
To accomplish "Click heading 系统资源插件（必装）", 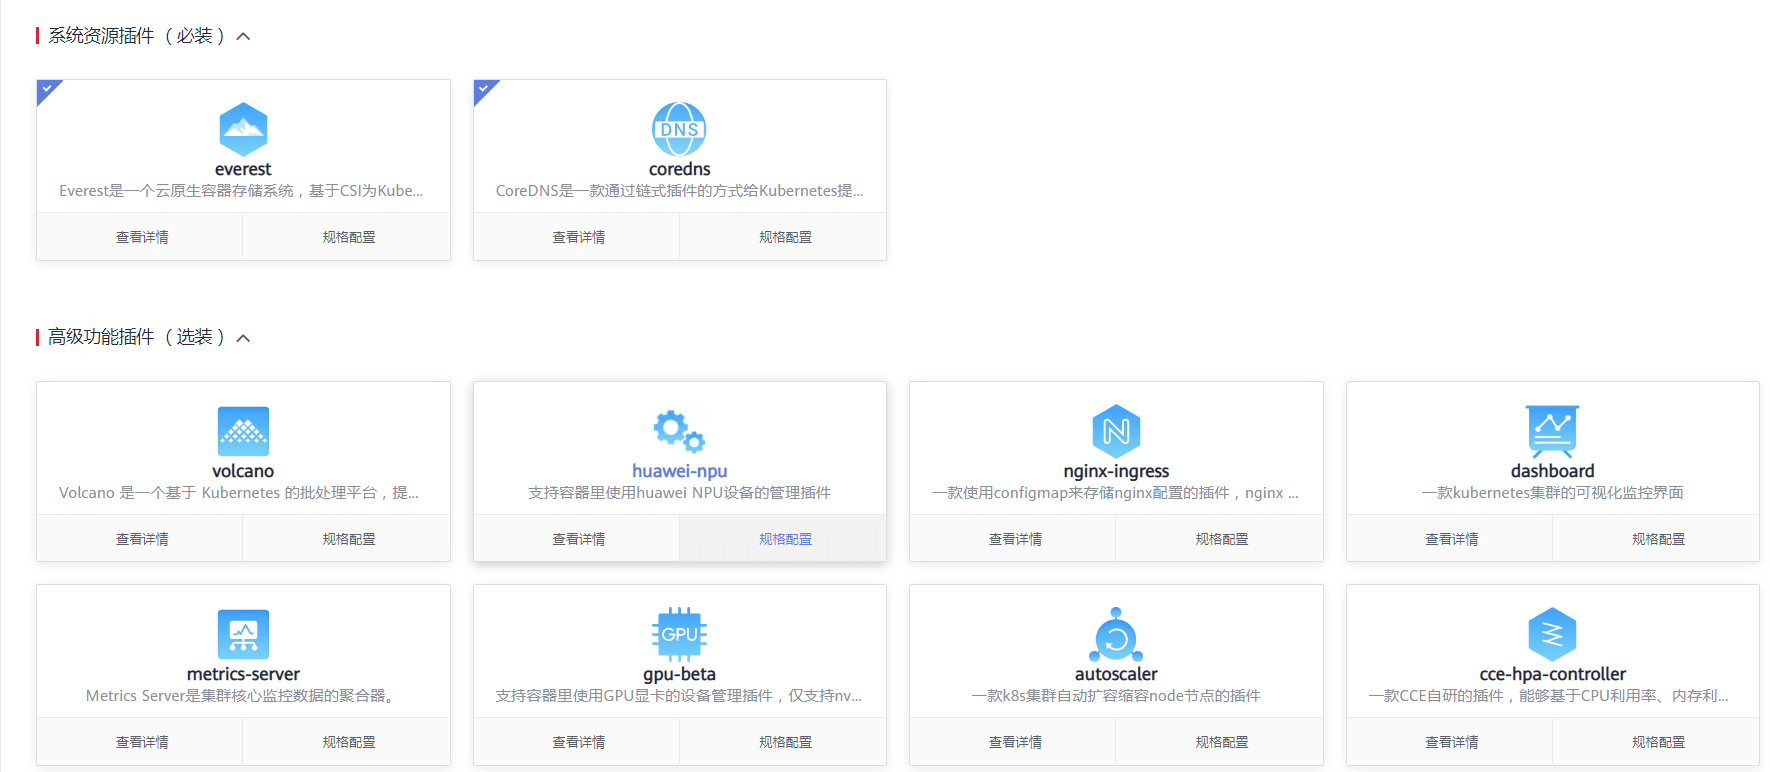I will pos(137,36).
